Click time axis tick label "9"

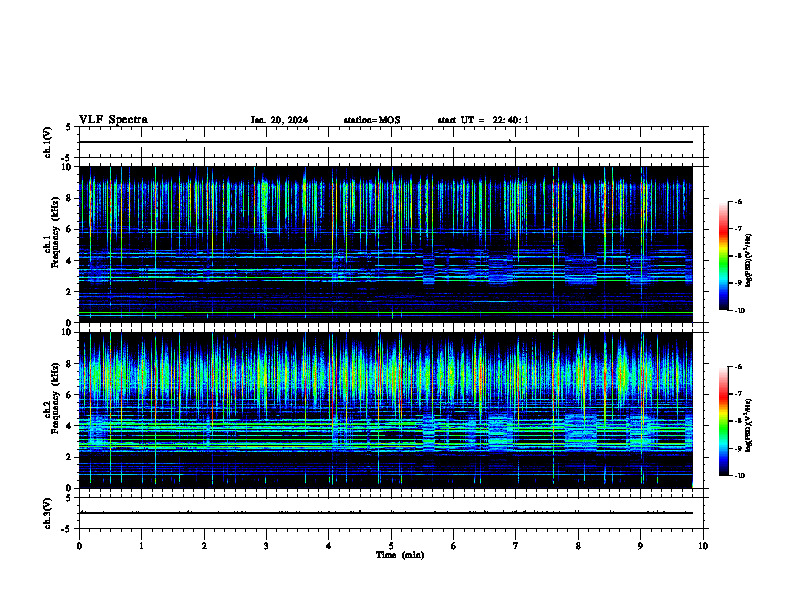[640, 546]
